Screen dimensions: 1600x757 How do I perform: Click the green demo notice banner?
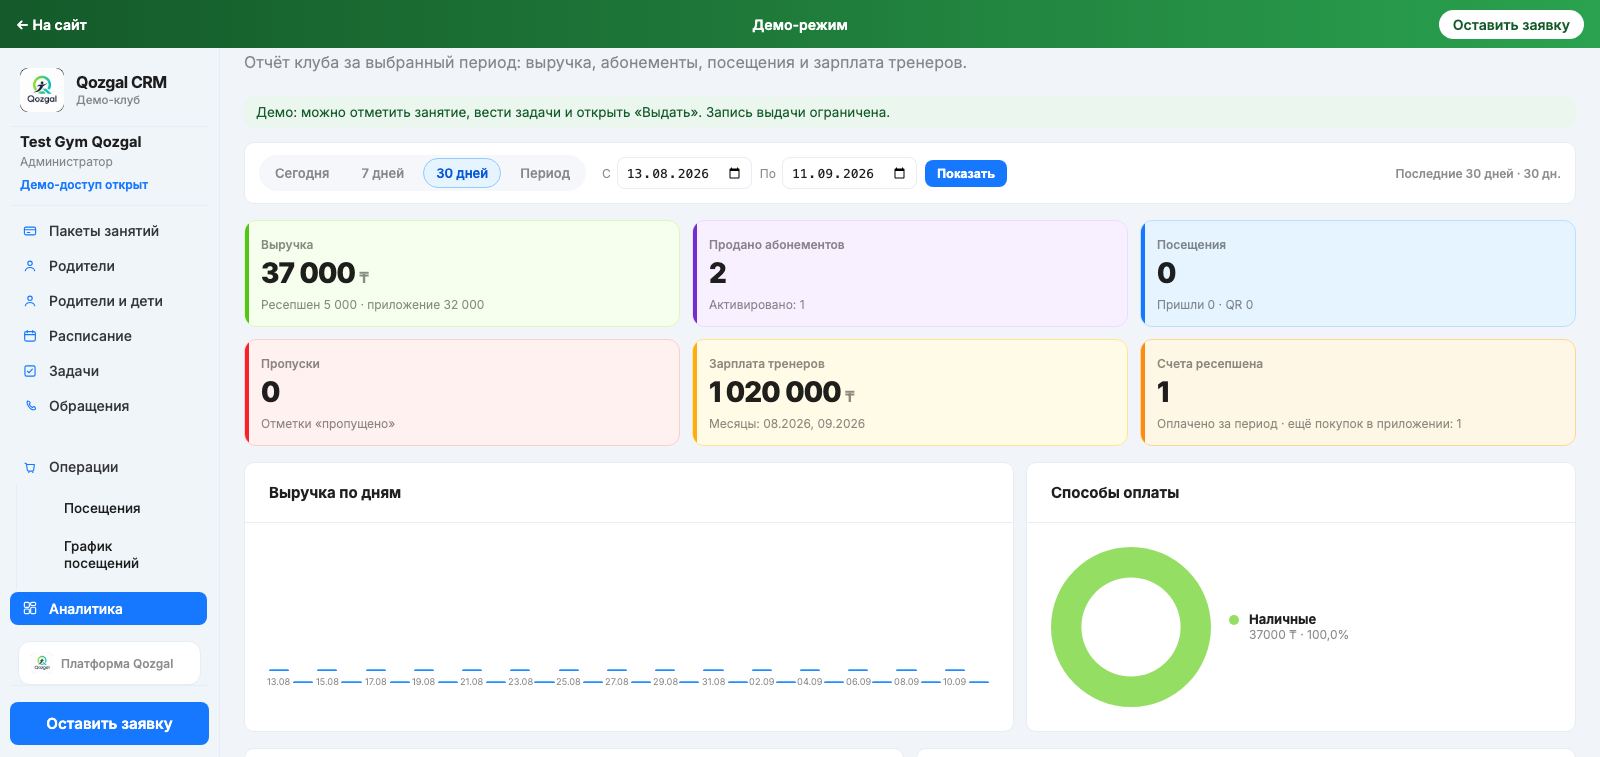910,112
